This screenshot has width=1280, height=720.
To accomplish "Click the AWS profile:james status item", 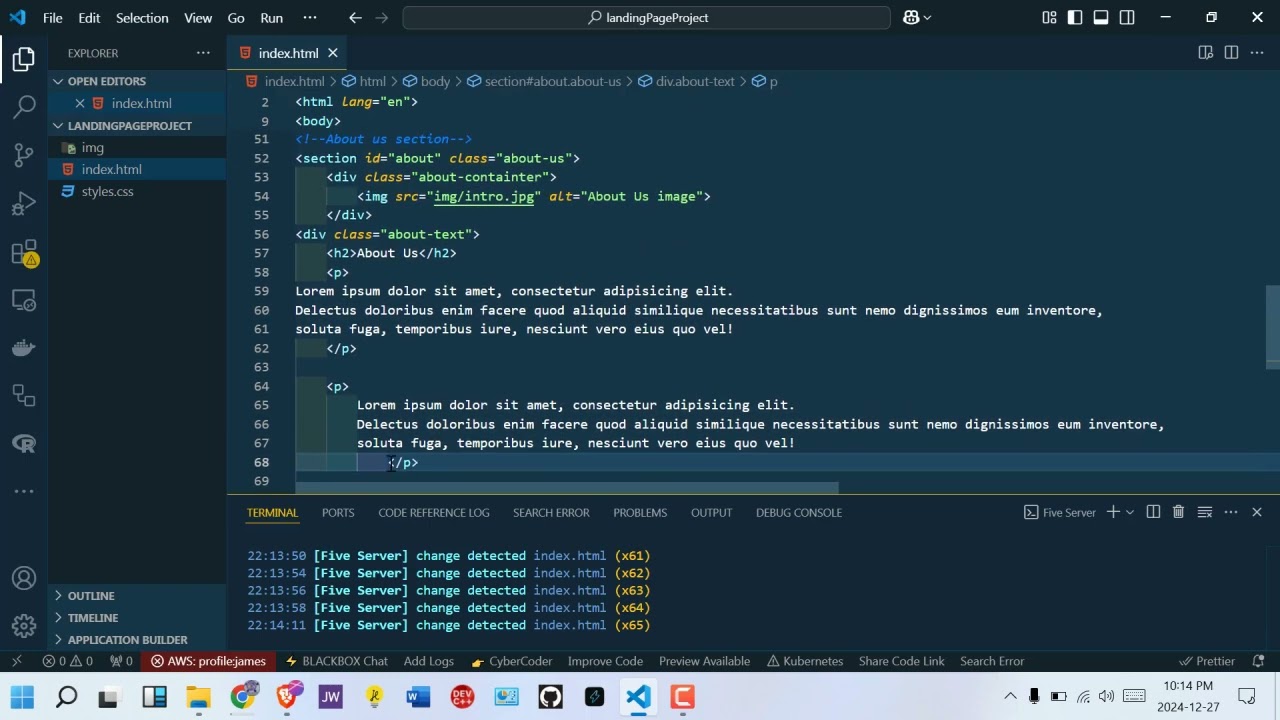I will [208, 661].
